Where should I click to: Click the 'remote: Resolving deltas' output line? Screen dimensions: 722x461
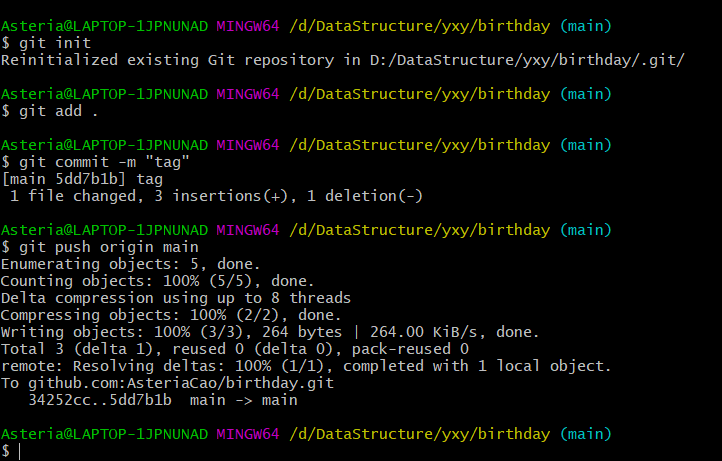click(305, 366)
